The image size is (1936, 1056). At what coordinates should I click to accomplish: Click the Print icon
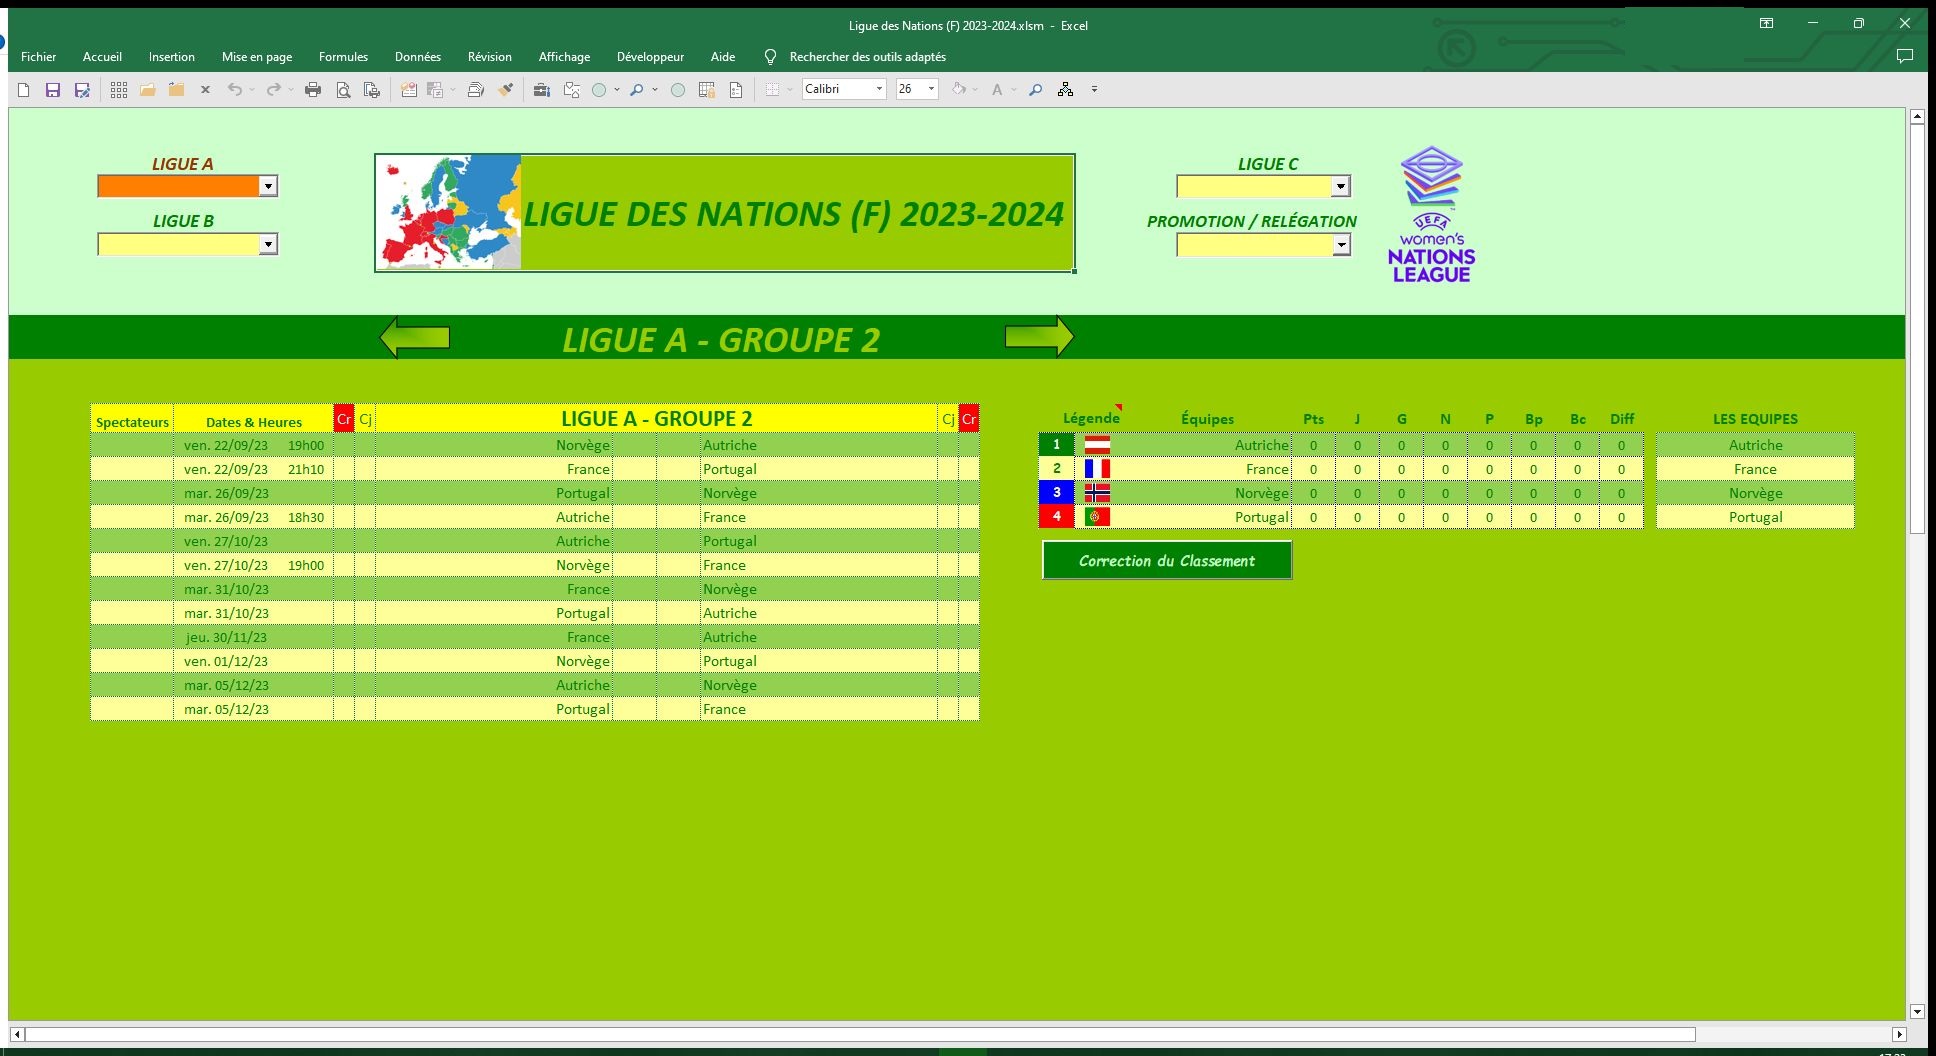(313, 90)
